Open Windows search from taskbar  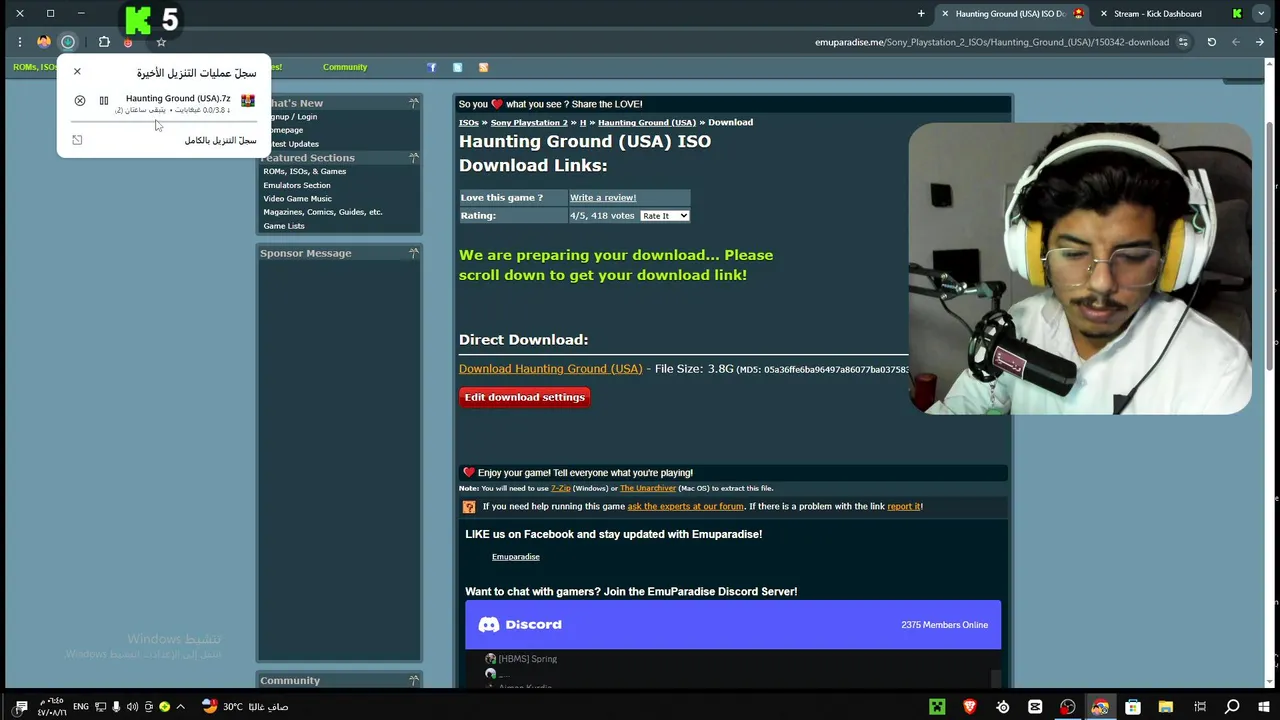click(1232, 706)
